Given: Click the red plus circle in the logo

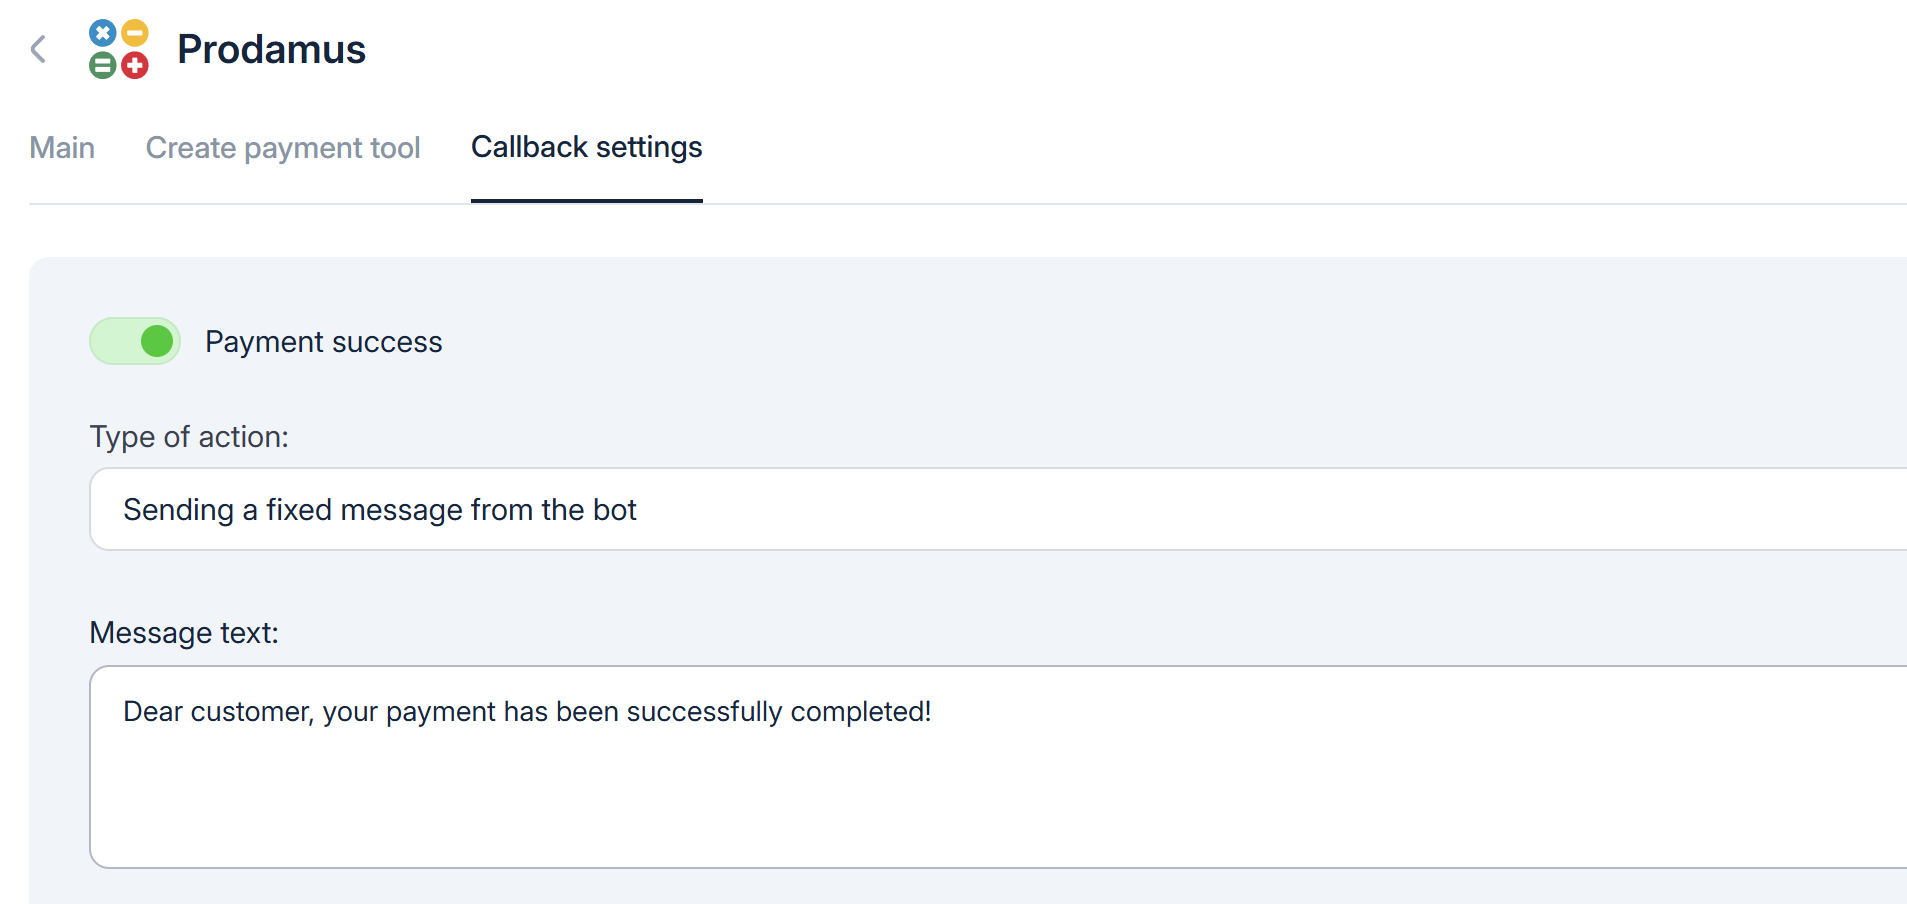Looking at the screenshot, I should [135, 66].
